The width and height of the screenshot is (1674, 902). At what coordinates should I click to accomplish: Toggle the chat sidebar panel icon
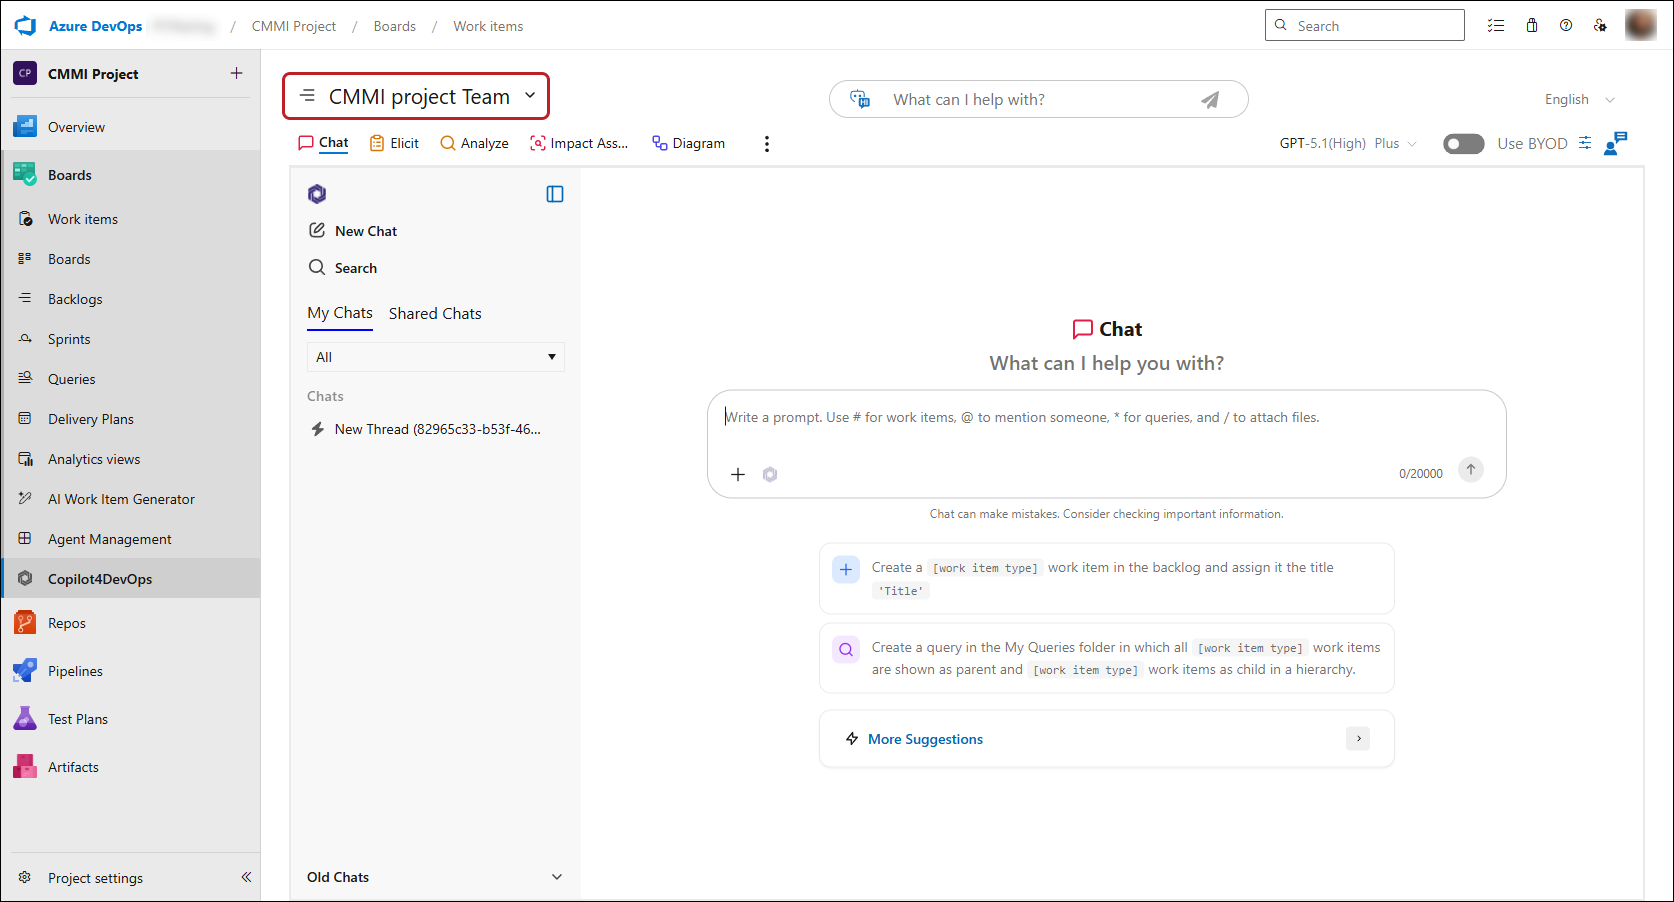(555, 194)
